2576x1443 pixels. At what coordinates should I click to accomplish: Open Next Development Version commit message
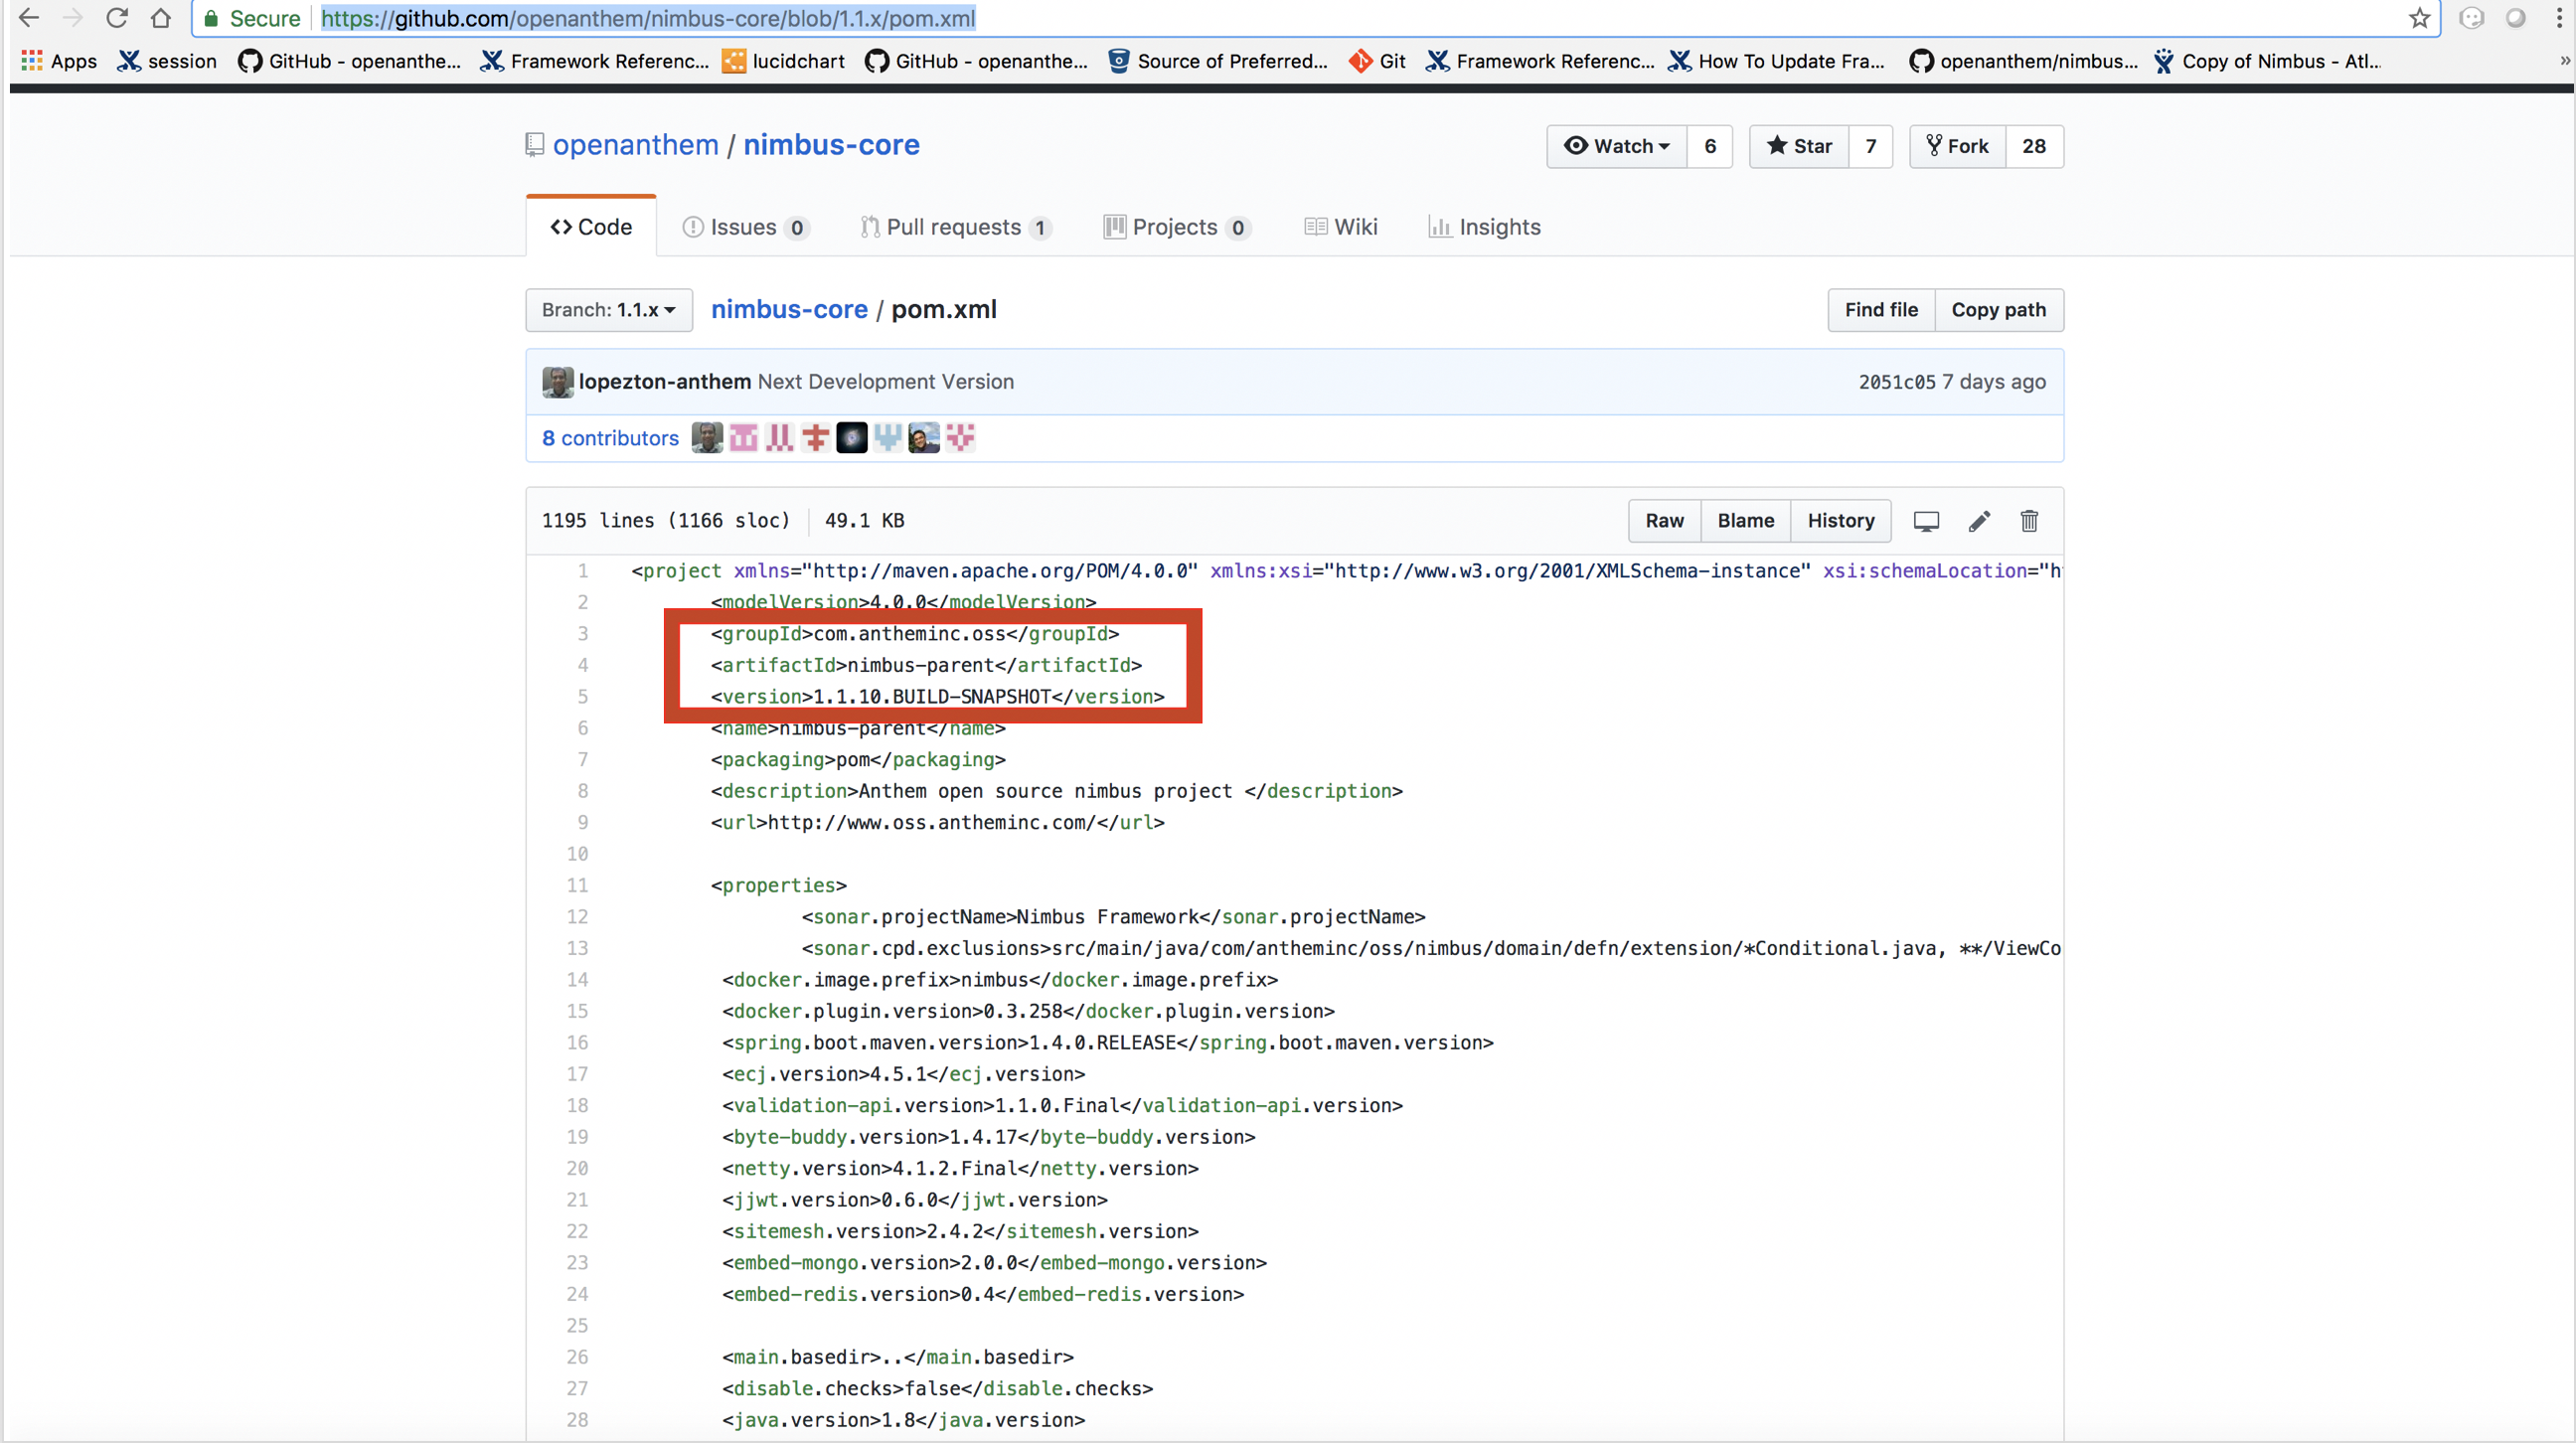pyautogui.click(x=886, y=382)
